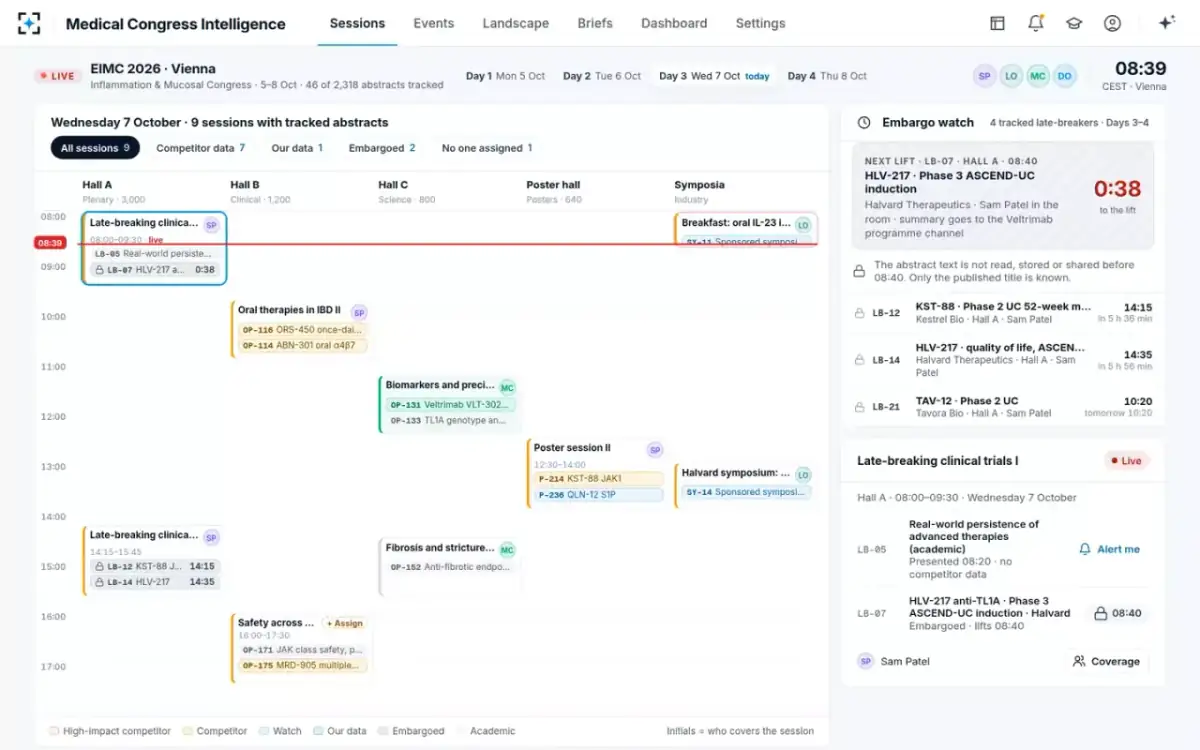Image resolution: width=1200 pixels, height=750 pixels.
Task: Click the MC team avatar in header
Action: pos(1038,76)
